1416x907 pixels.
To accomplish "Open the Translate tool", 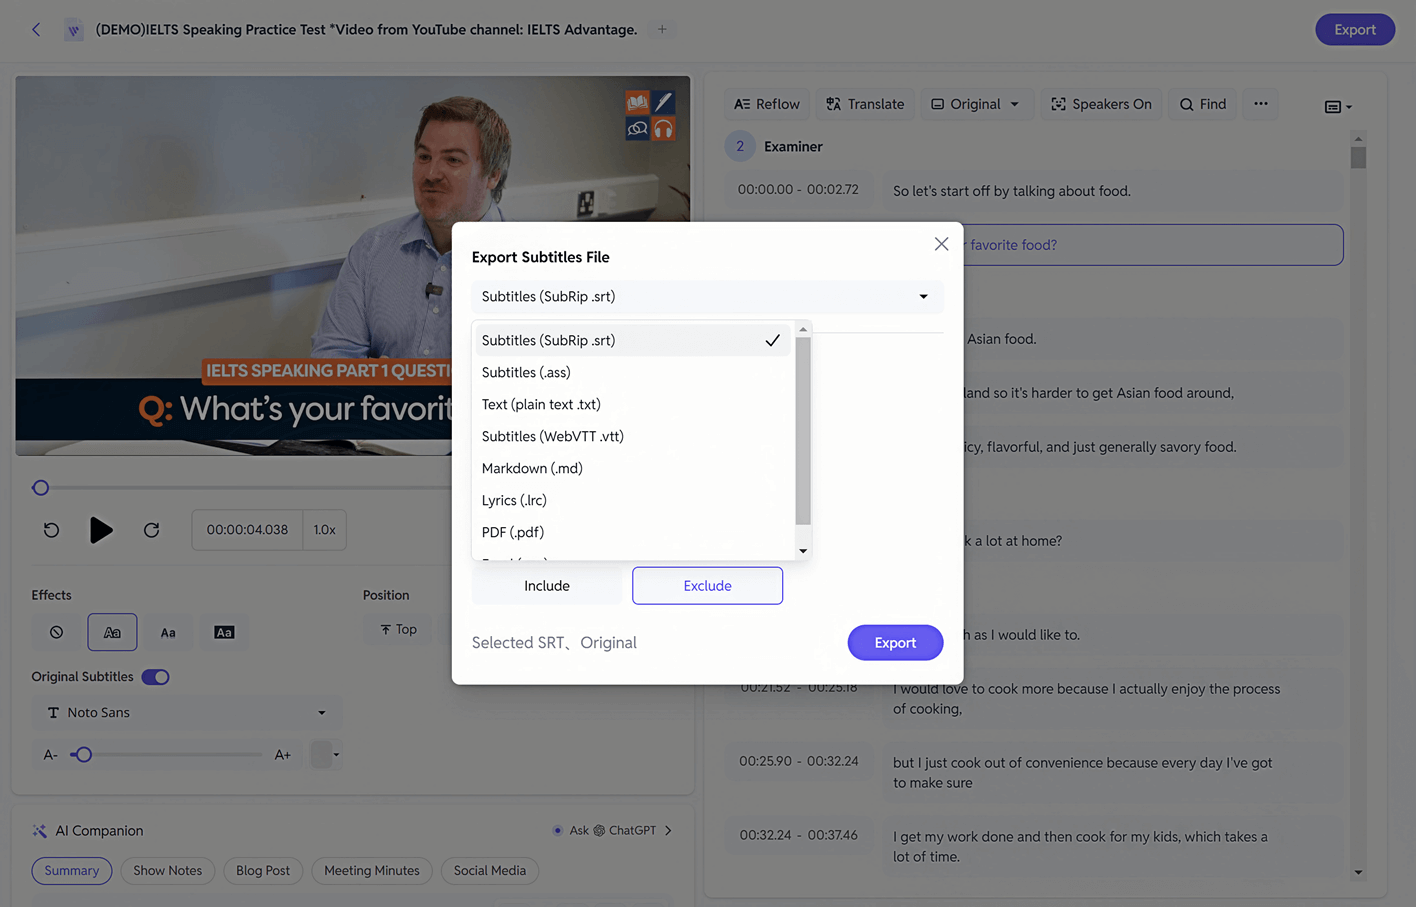I will click(865, 104).
